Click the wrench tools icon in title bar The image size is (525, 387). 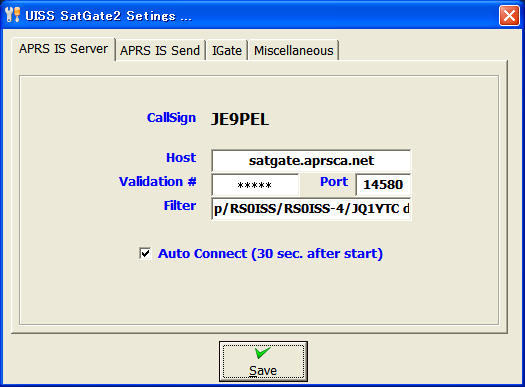[x=13, y=15]
